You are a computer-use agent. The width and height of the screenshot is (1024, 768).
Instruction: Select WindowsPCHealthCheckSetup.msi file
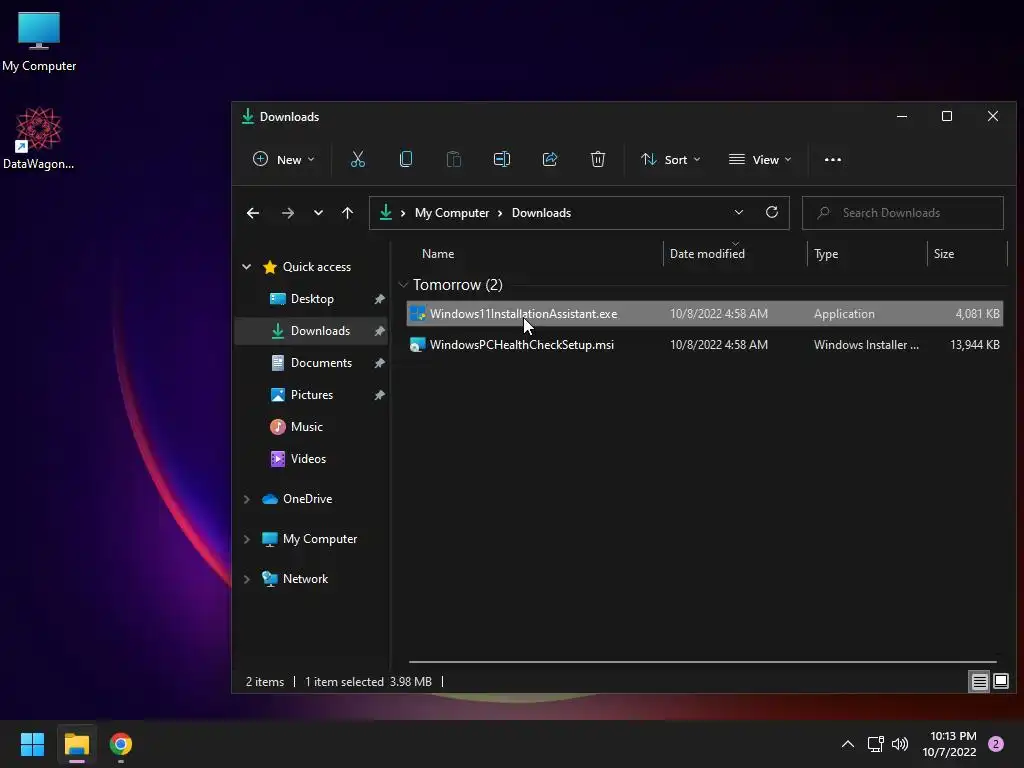705,345
